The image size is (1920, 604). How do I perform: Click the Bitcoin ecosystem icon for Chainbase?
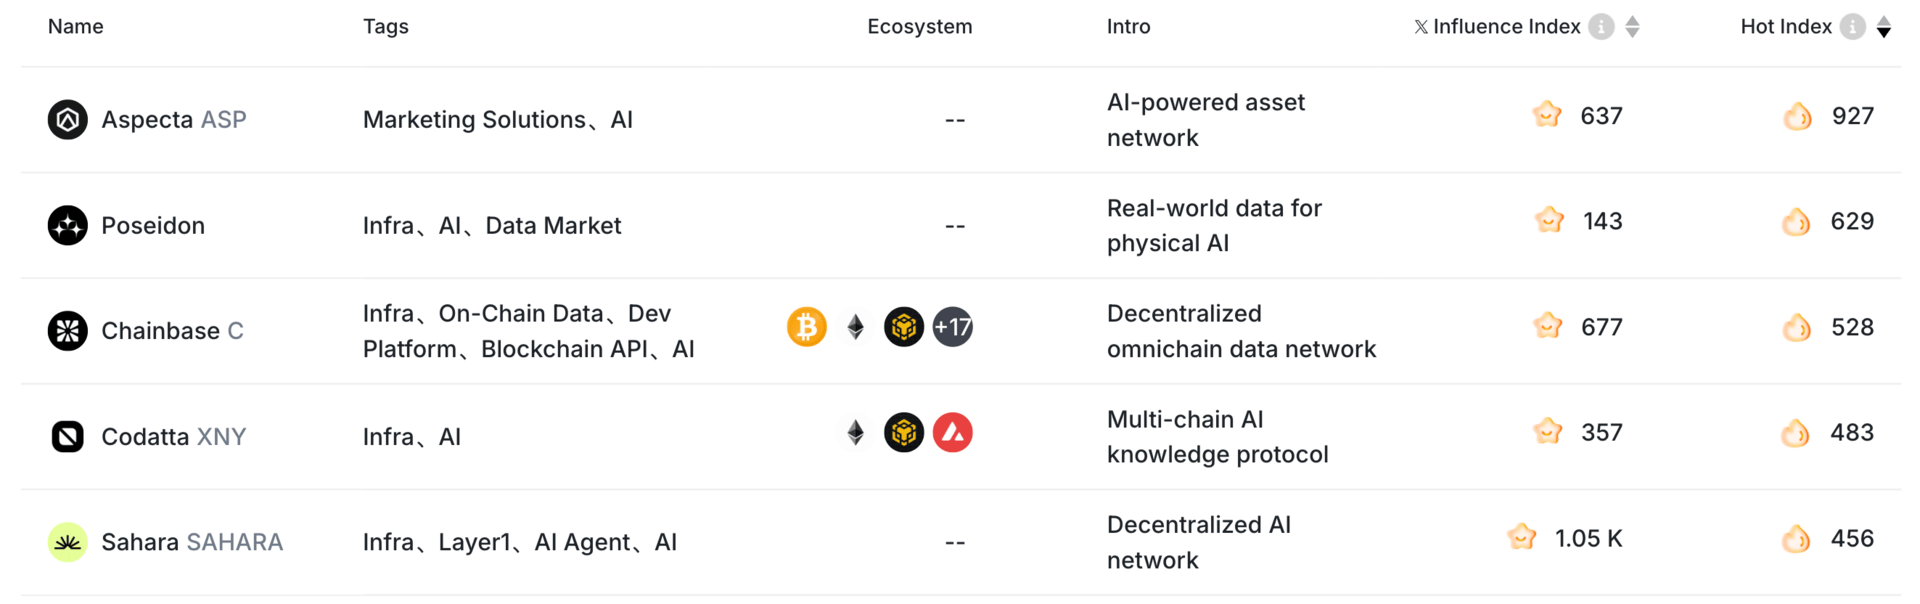[x=807, y=327]
